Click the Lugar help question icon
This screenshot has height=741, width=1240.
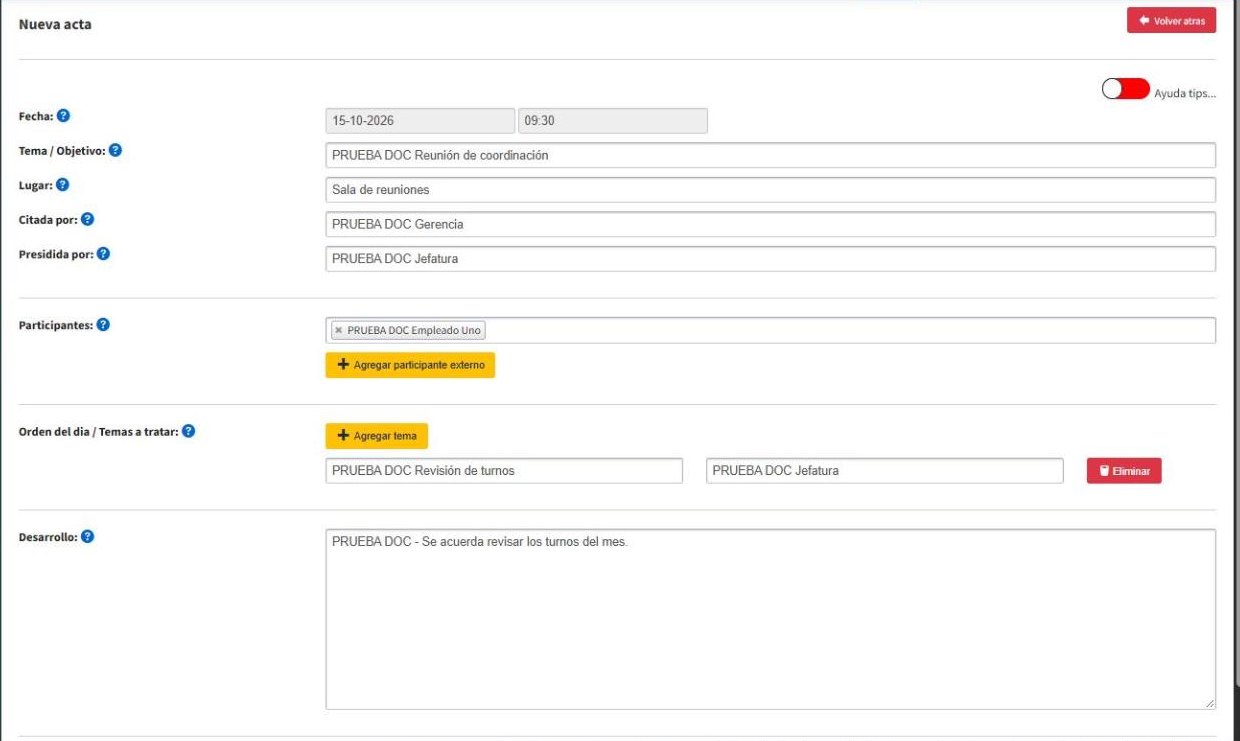tap(62, 185)
